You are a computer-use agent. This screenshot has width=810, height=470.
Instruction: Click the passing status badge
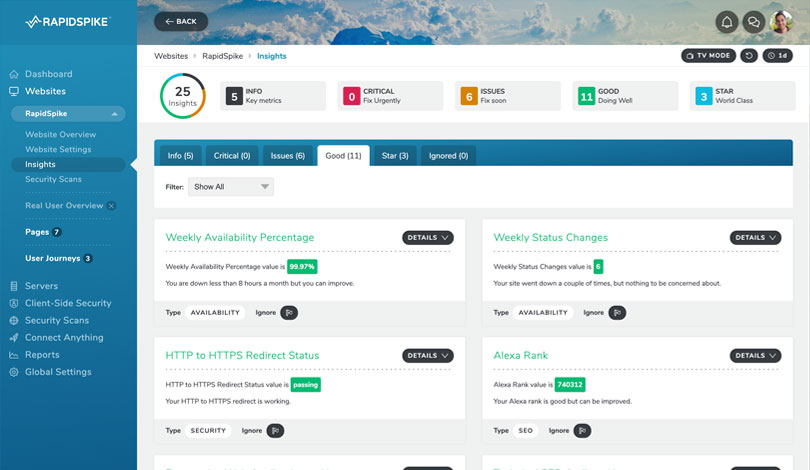(305, 384)
